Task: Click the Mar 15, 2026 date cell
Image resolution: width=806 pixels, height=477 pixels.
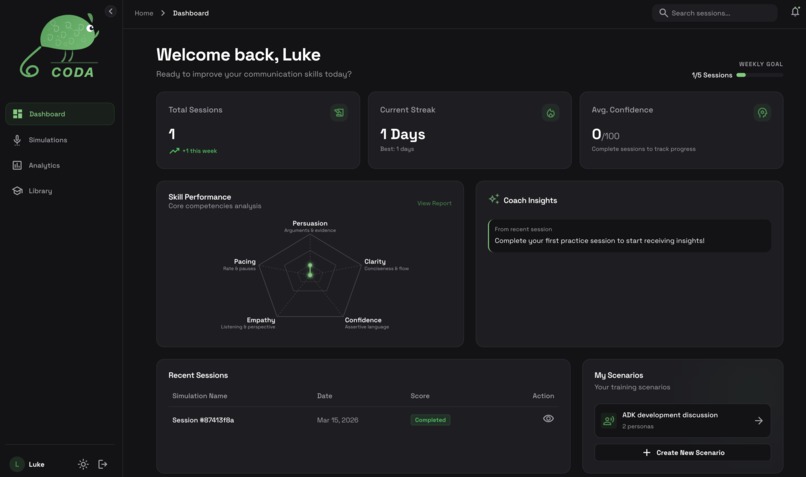Action: pyautogui.click(x=337, y=420)
